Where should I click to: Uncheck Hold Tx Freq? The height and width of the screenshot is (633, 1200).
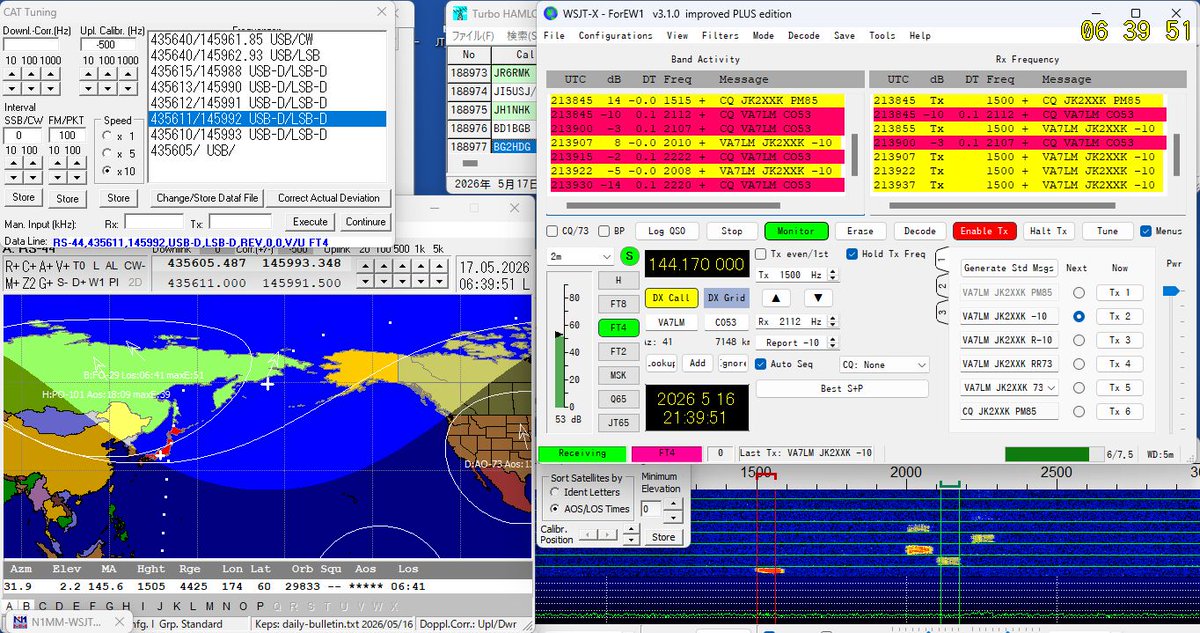852,255
